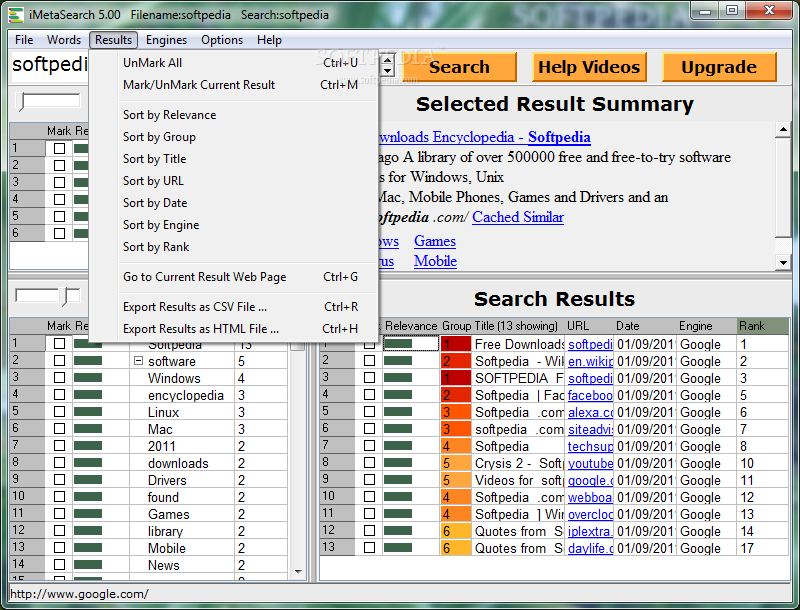
Task: Select Export Results as CSV File
Action: click(x=233, y=307)
